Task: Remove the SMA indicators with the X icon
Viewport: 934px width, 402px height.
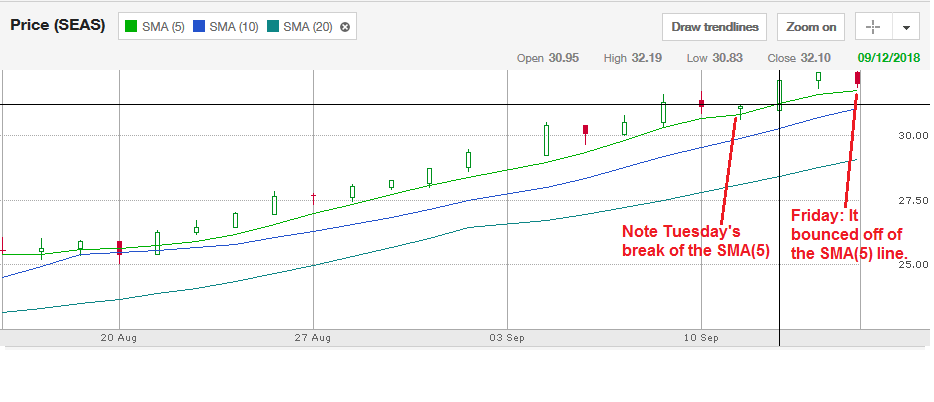Action: point(345,27)
